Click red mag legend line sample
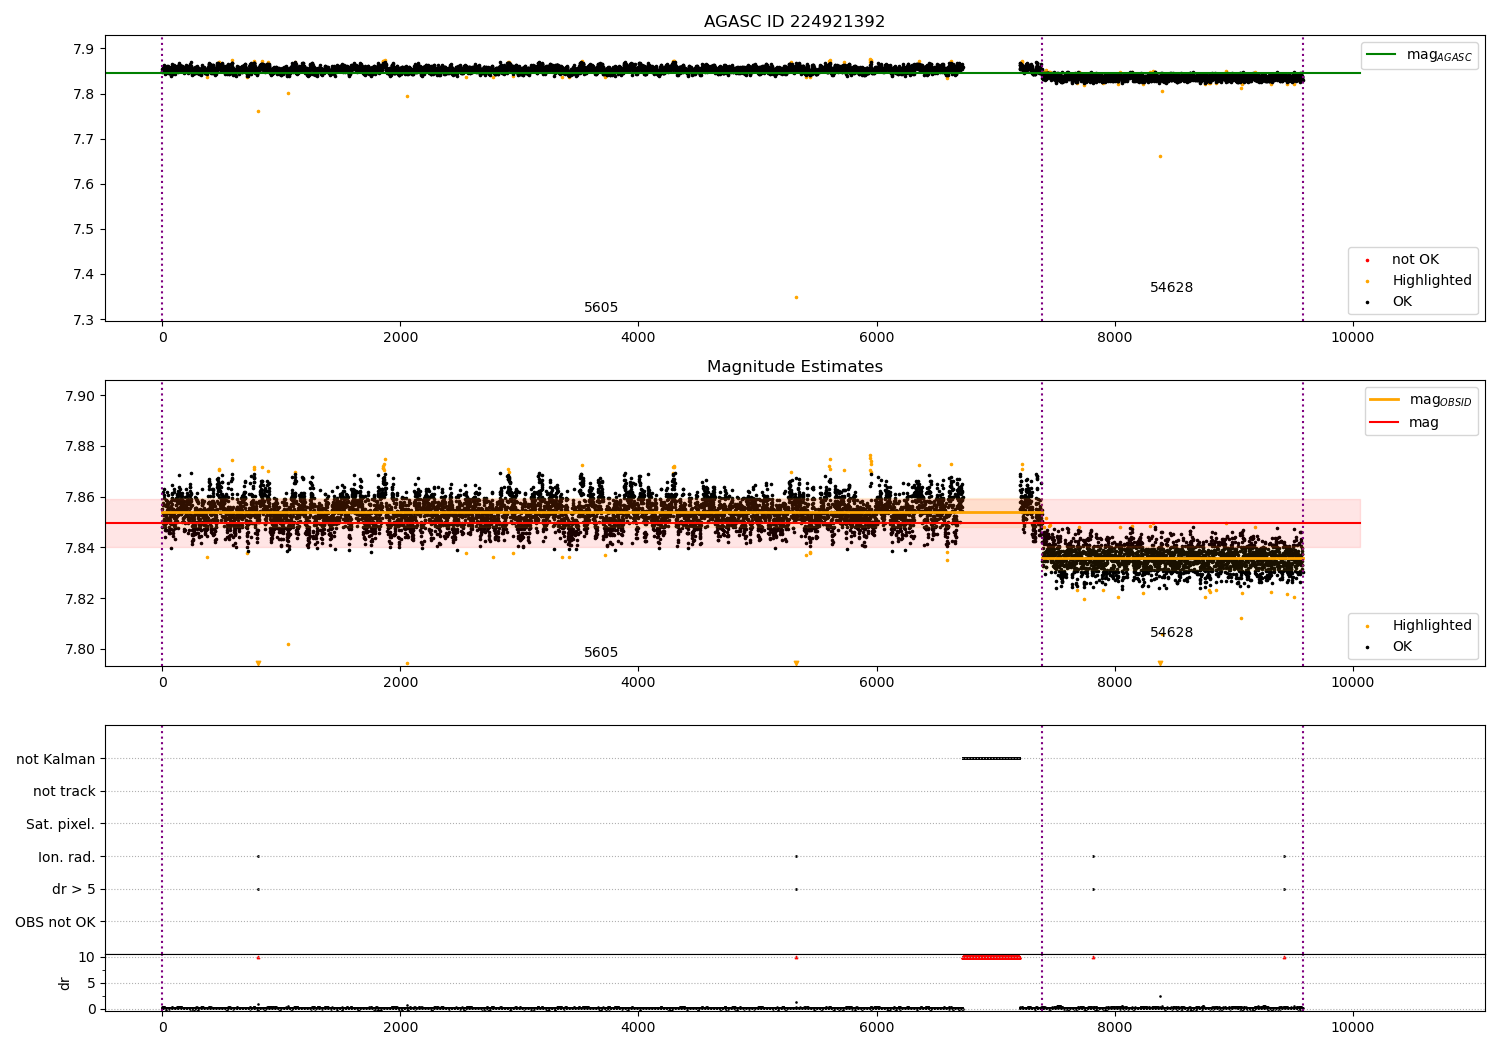The width and height of the screenshot is (1500, 1050). (1385, 423)
